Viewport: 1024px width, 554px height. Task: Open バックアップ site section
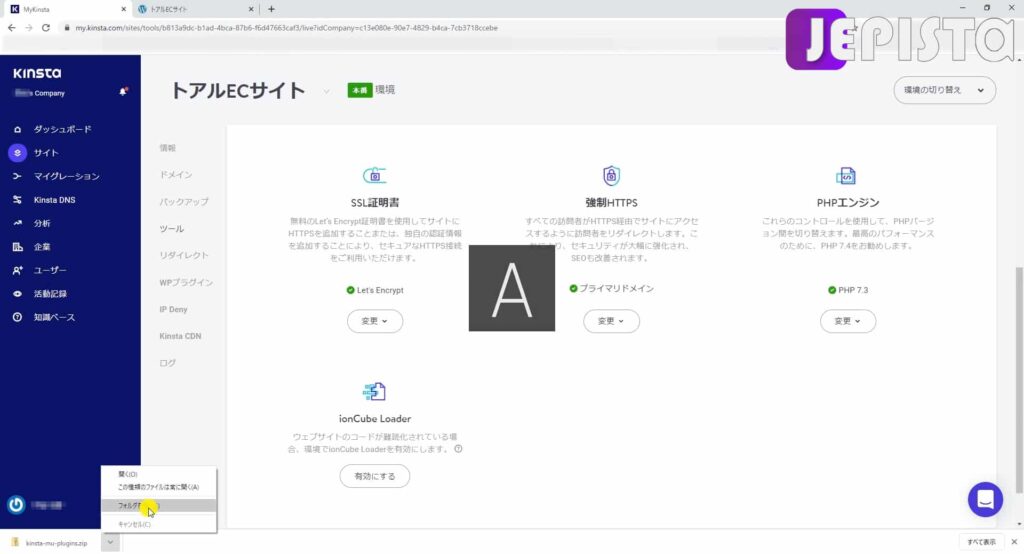pos(184,202)
